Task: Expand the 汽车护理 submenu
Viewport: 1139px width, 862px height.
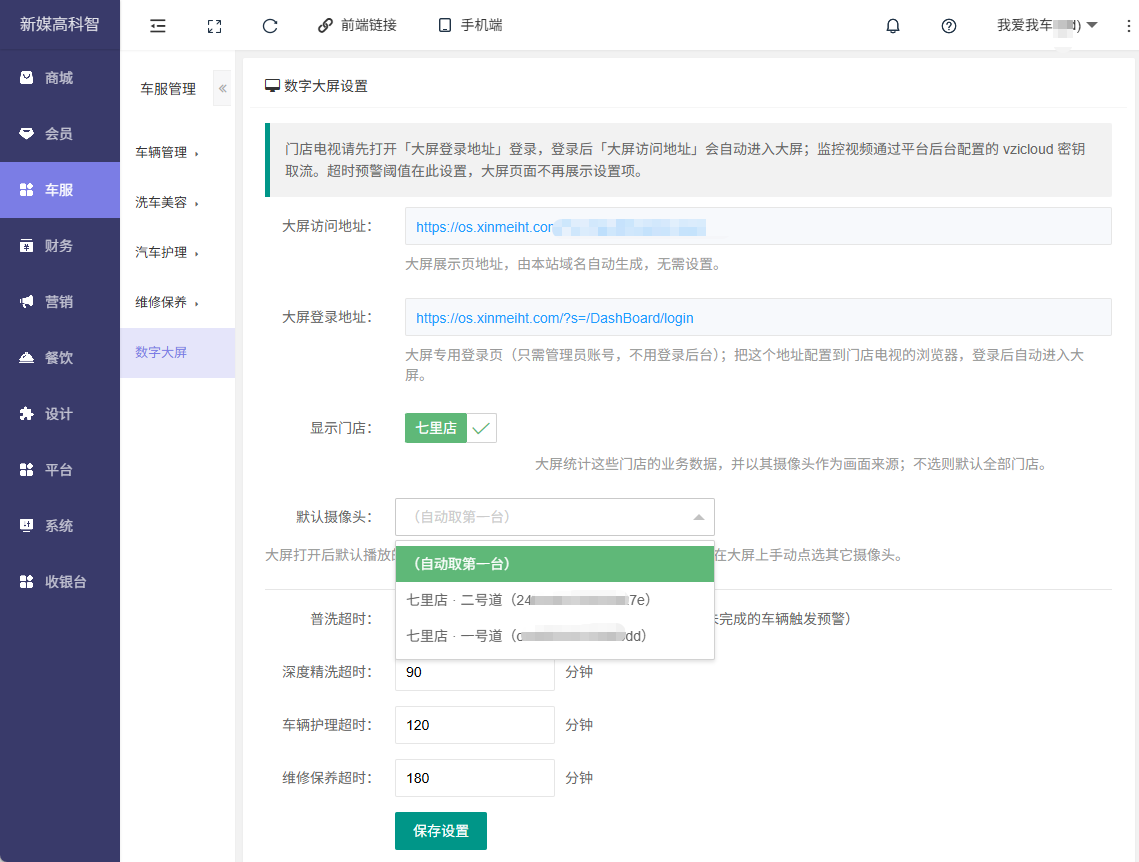Action: [x=177, y=253]
